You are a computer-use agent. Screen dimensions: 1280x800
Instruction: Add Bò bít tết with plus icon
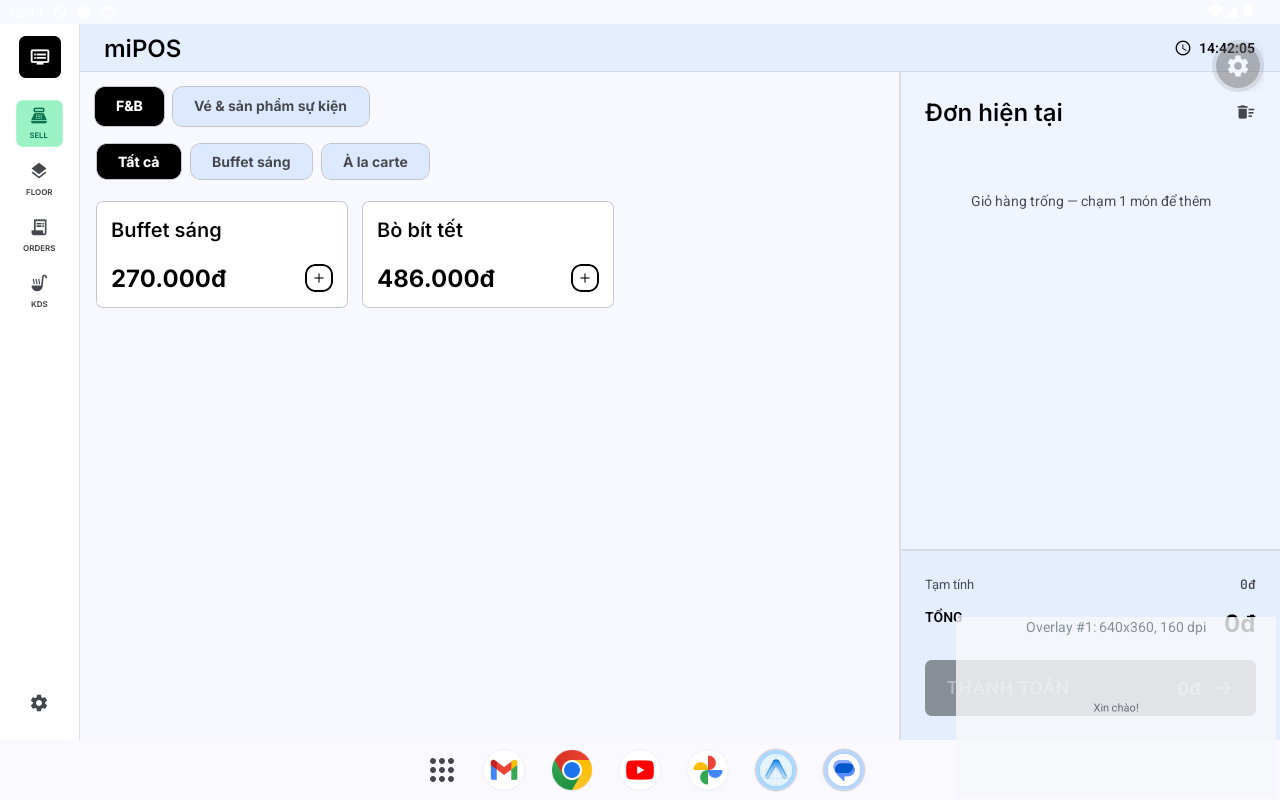pos(585,278)
